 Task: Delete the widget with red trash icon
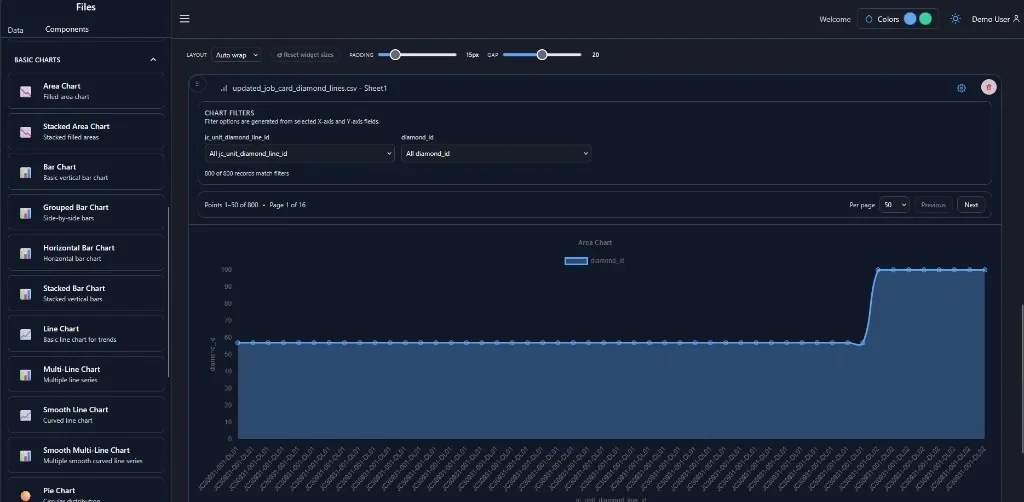(x=989, y=87)
